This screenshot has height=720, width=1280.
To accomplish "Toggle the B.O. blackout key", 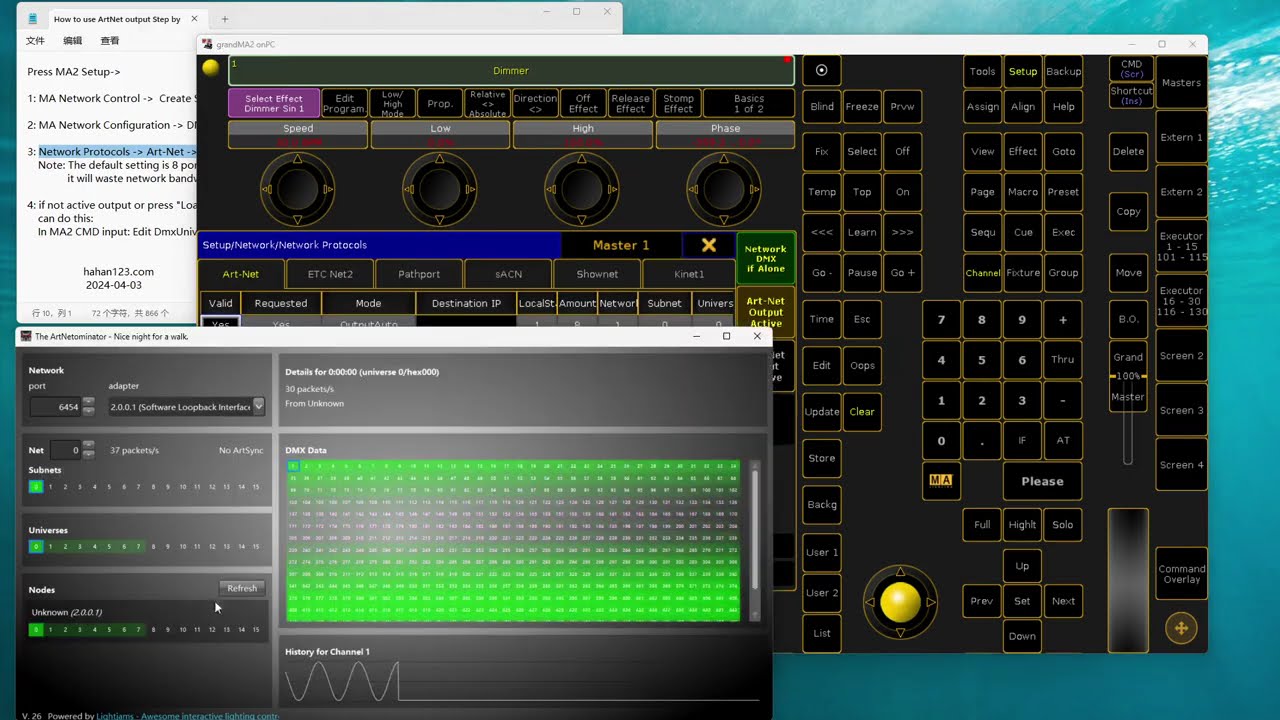I will 1128,319.
